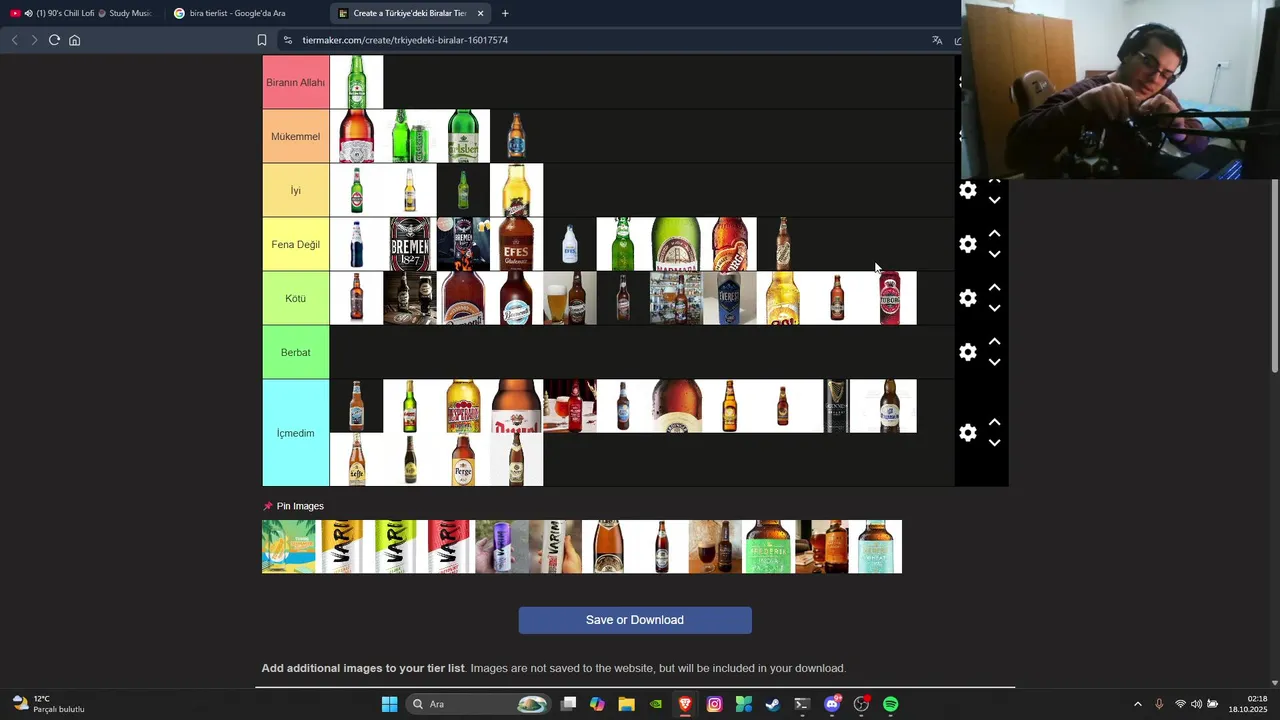
Task: Show hidden system tray icons
Action: pyautogui.click(x=1137, y=704)
